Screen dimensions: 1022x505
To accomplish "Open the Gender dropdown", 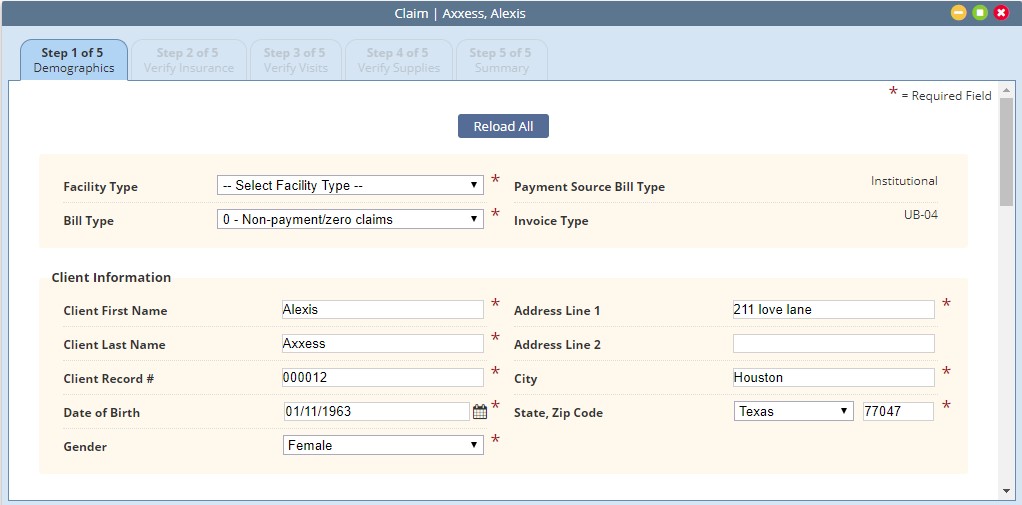I will [x=383, y=445].
